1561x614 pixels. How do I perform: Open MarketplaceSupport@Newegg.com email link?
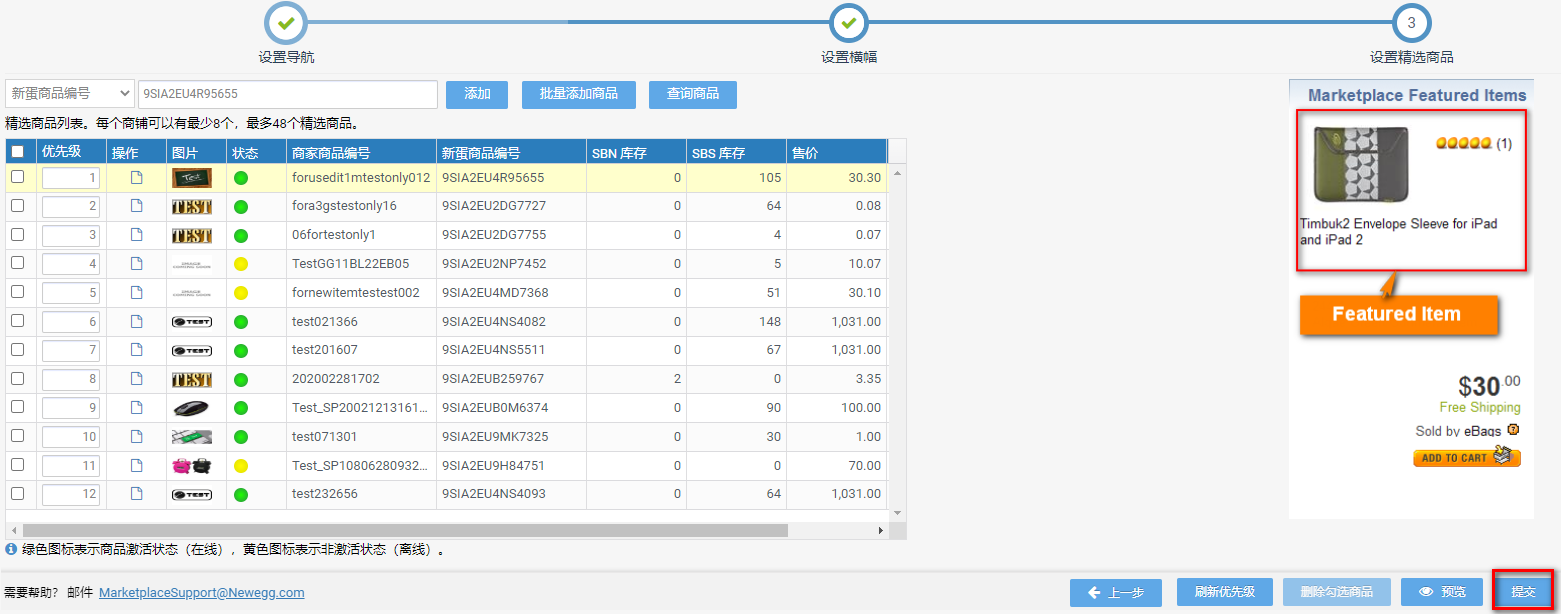(x=201, y=593)
